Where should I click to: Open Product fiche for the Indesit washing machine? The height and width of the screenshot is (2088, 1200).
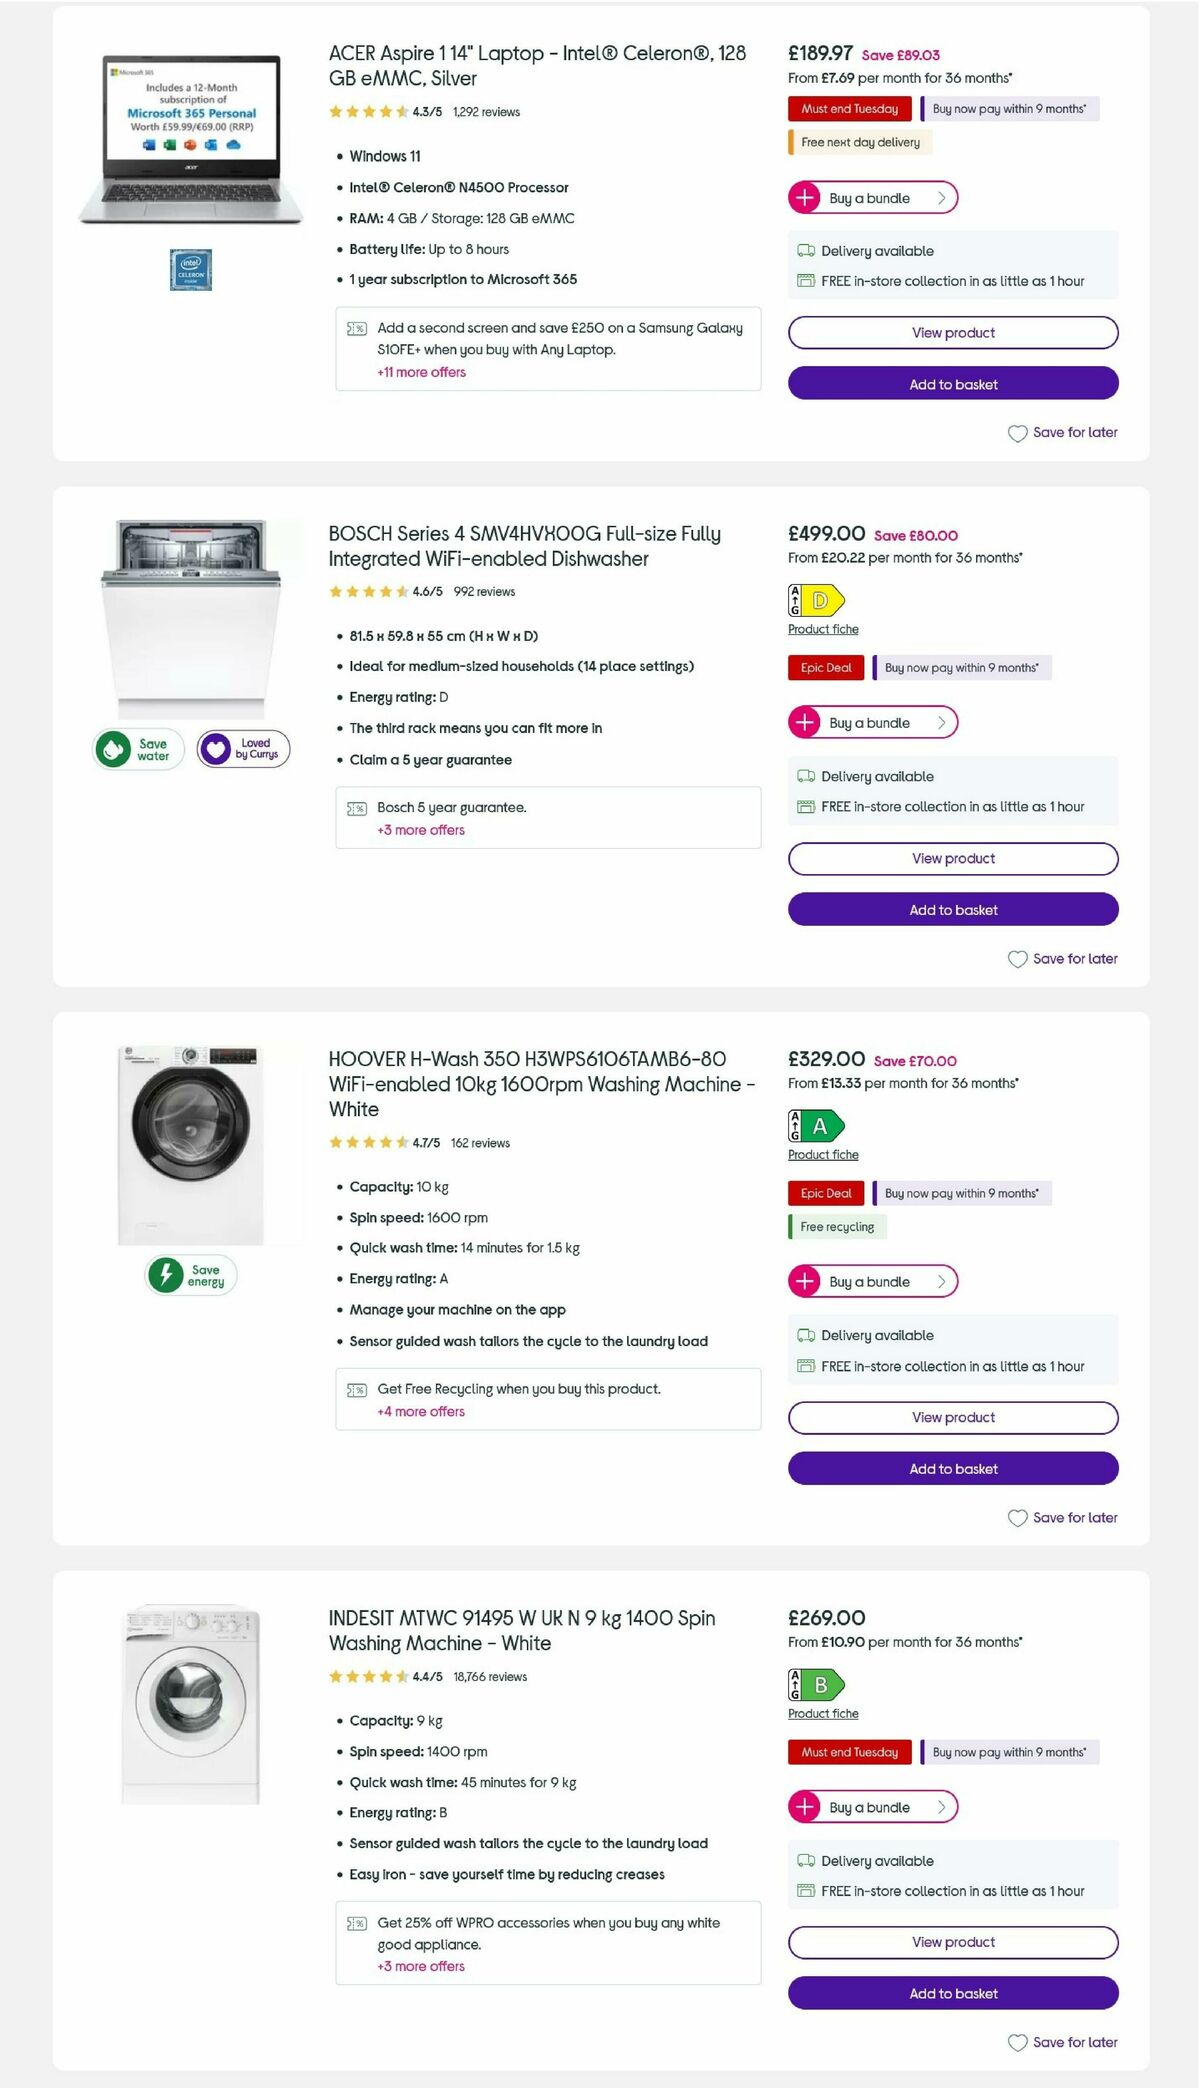823,1713
